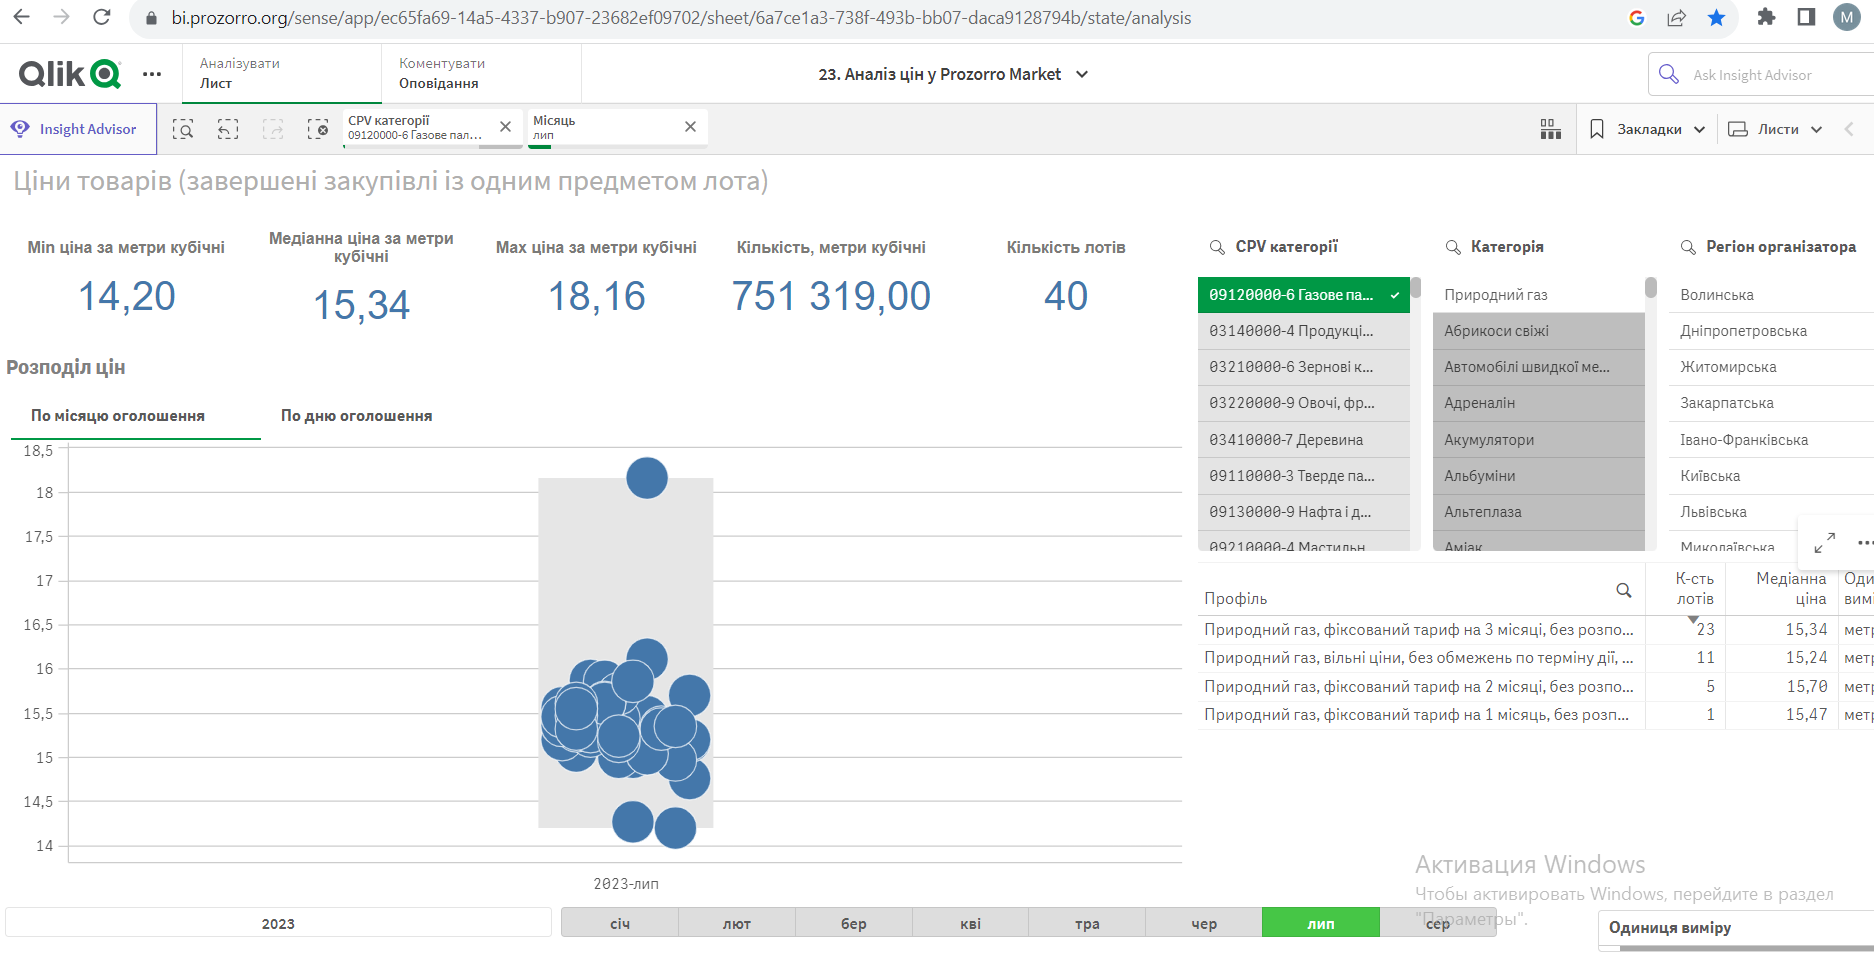Viewport: 1874px width, 964px height.
Task: Search within Категорія filter
Action: [1453, 247]
